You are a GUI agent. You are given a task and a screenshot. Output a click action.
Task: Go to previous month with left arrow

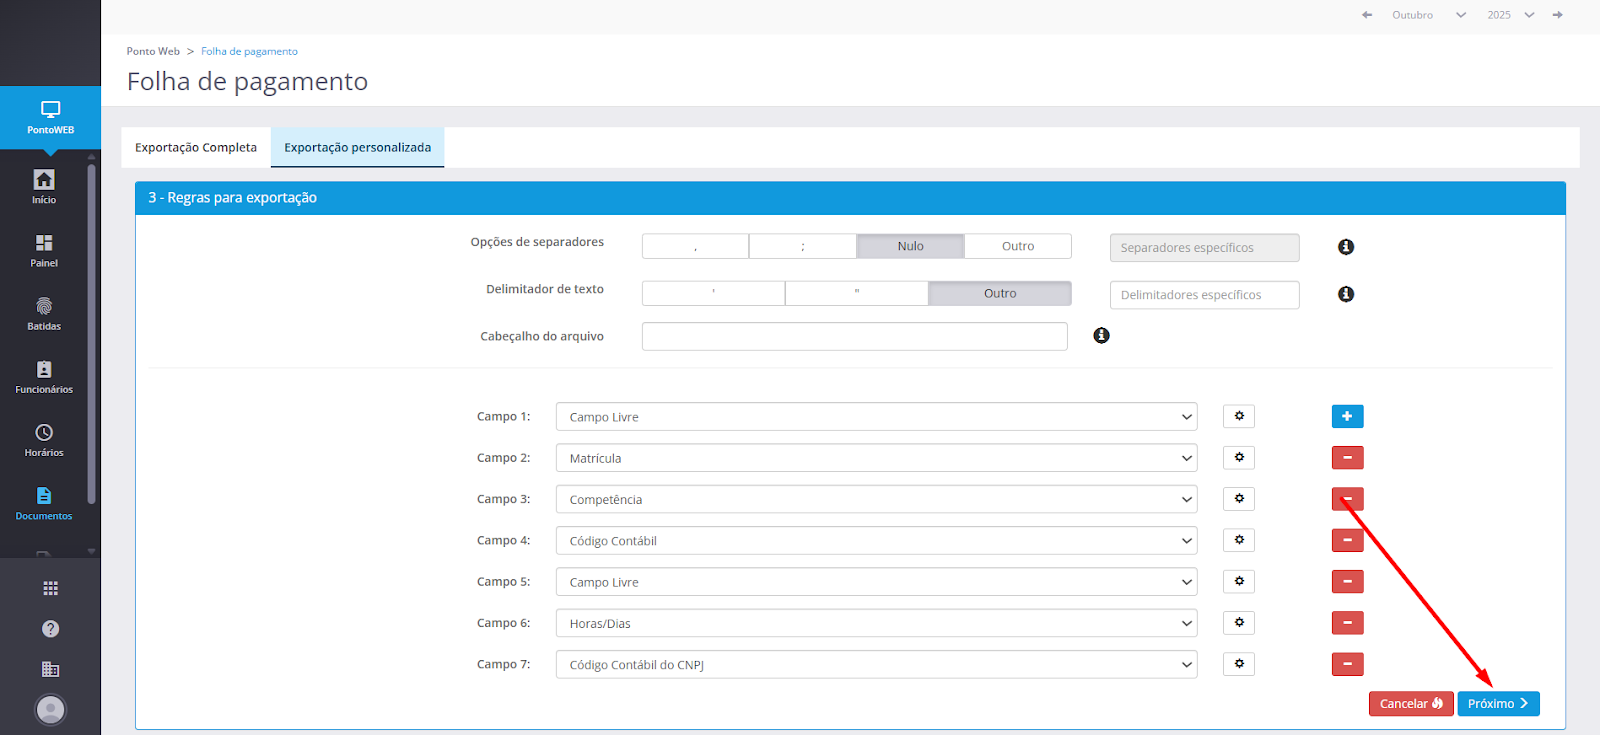(1367, 15)
